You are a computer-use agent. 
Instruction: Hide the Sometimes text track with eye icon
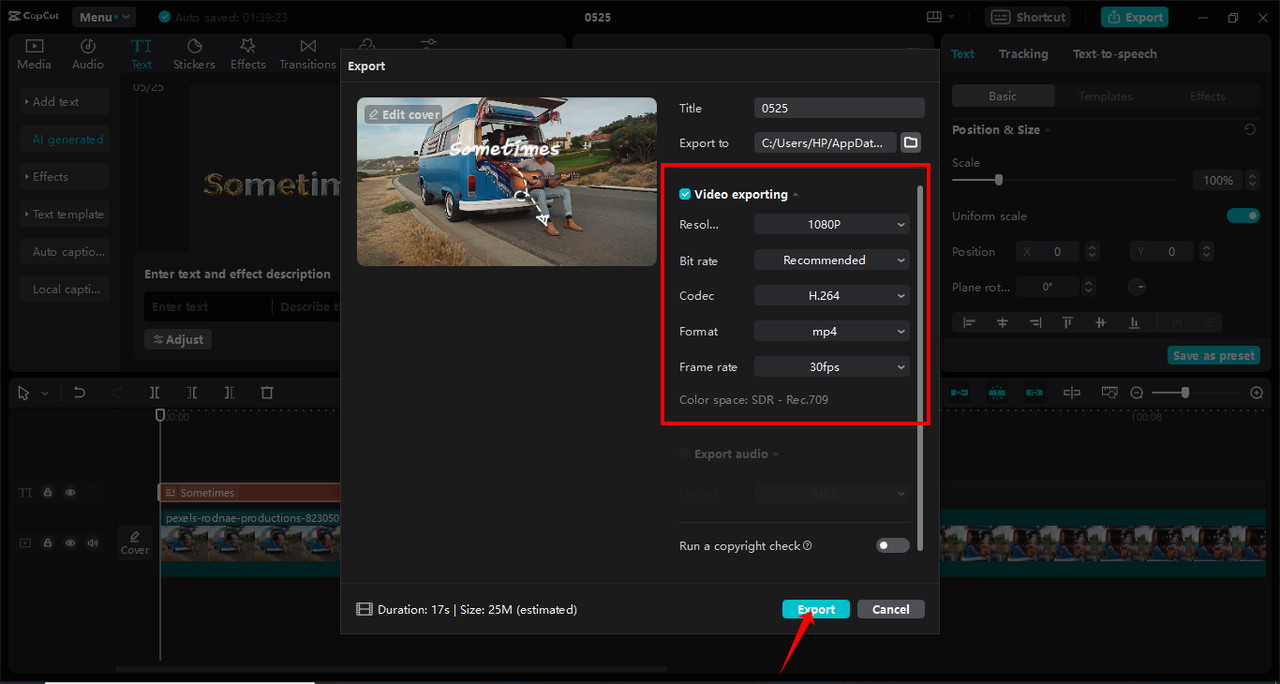71,493
